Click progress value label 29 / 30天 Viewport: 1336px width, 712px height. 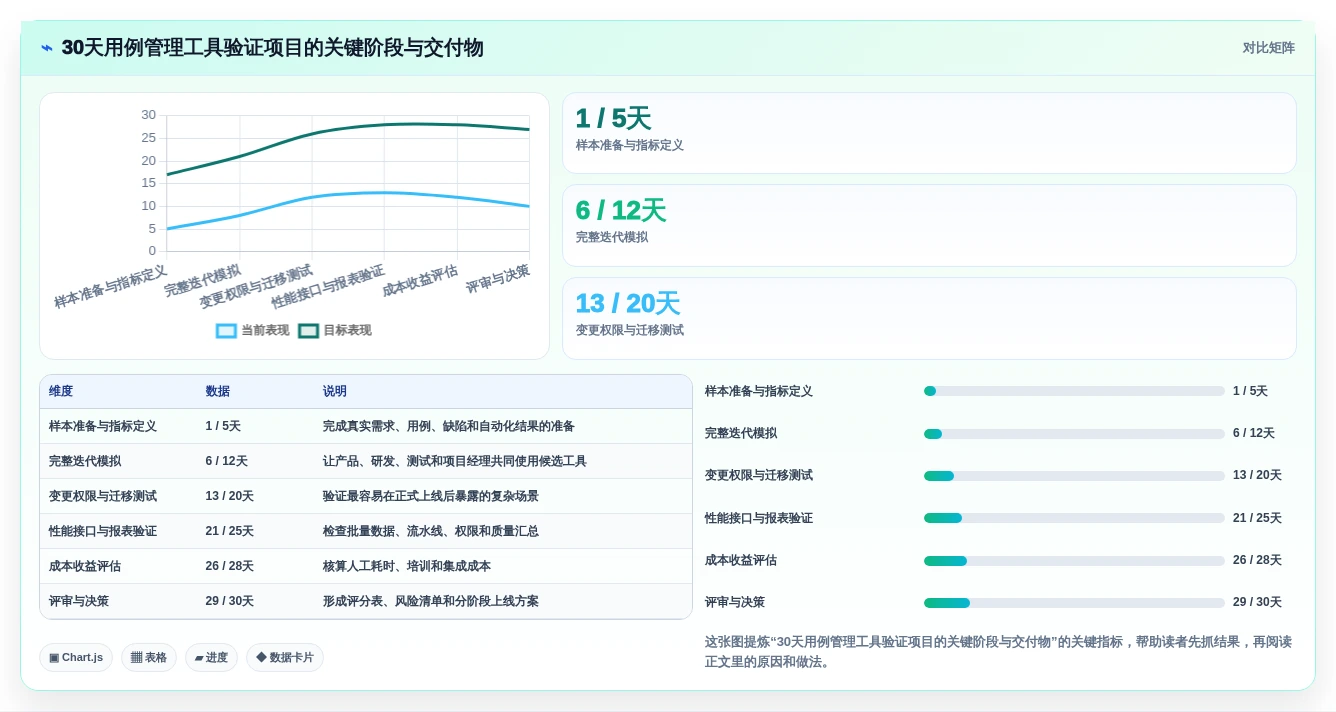coord(1257,603)
